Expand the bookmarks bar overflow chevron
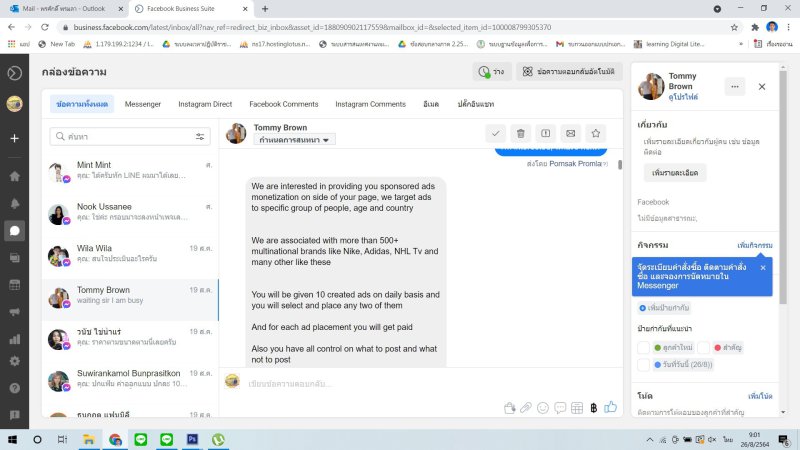Image resolution: width=800 pixels, height=450 pixels. coord(741,44)
